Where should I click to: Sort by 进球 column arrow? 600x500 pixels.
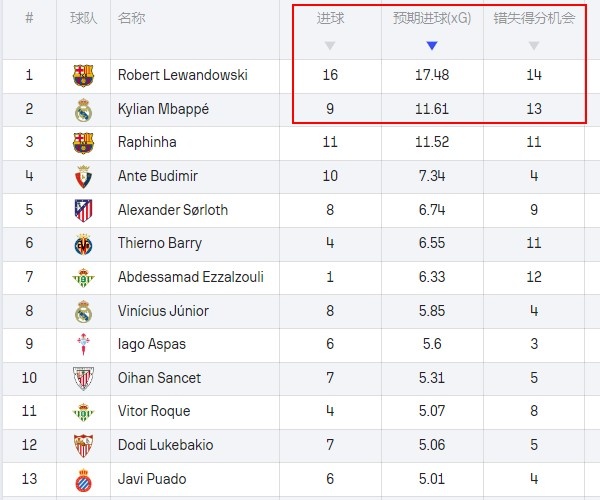point(330,46)
